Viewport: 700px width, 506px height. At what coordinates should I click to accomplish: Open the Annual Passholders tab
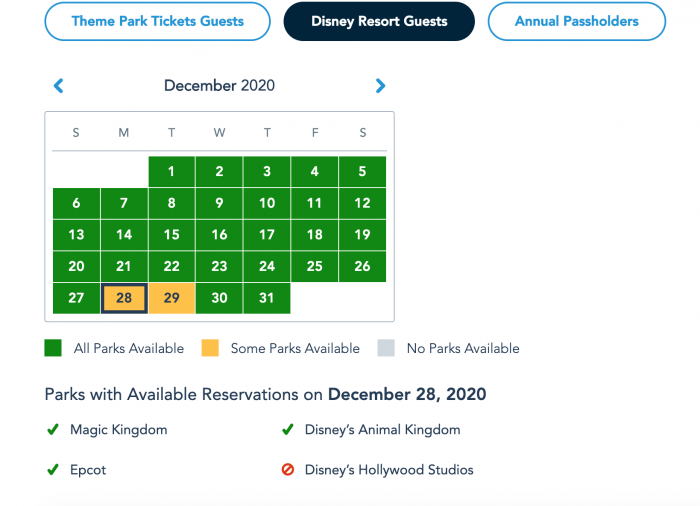click(x=577, y=21)
